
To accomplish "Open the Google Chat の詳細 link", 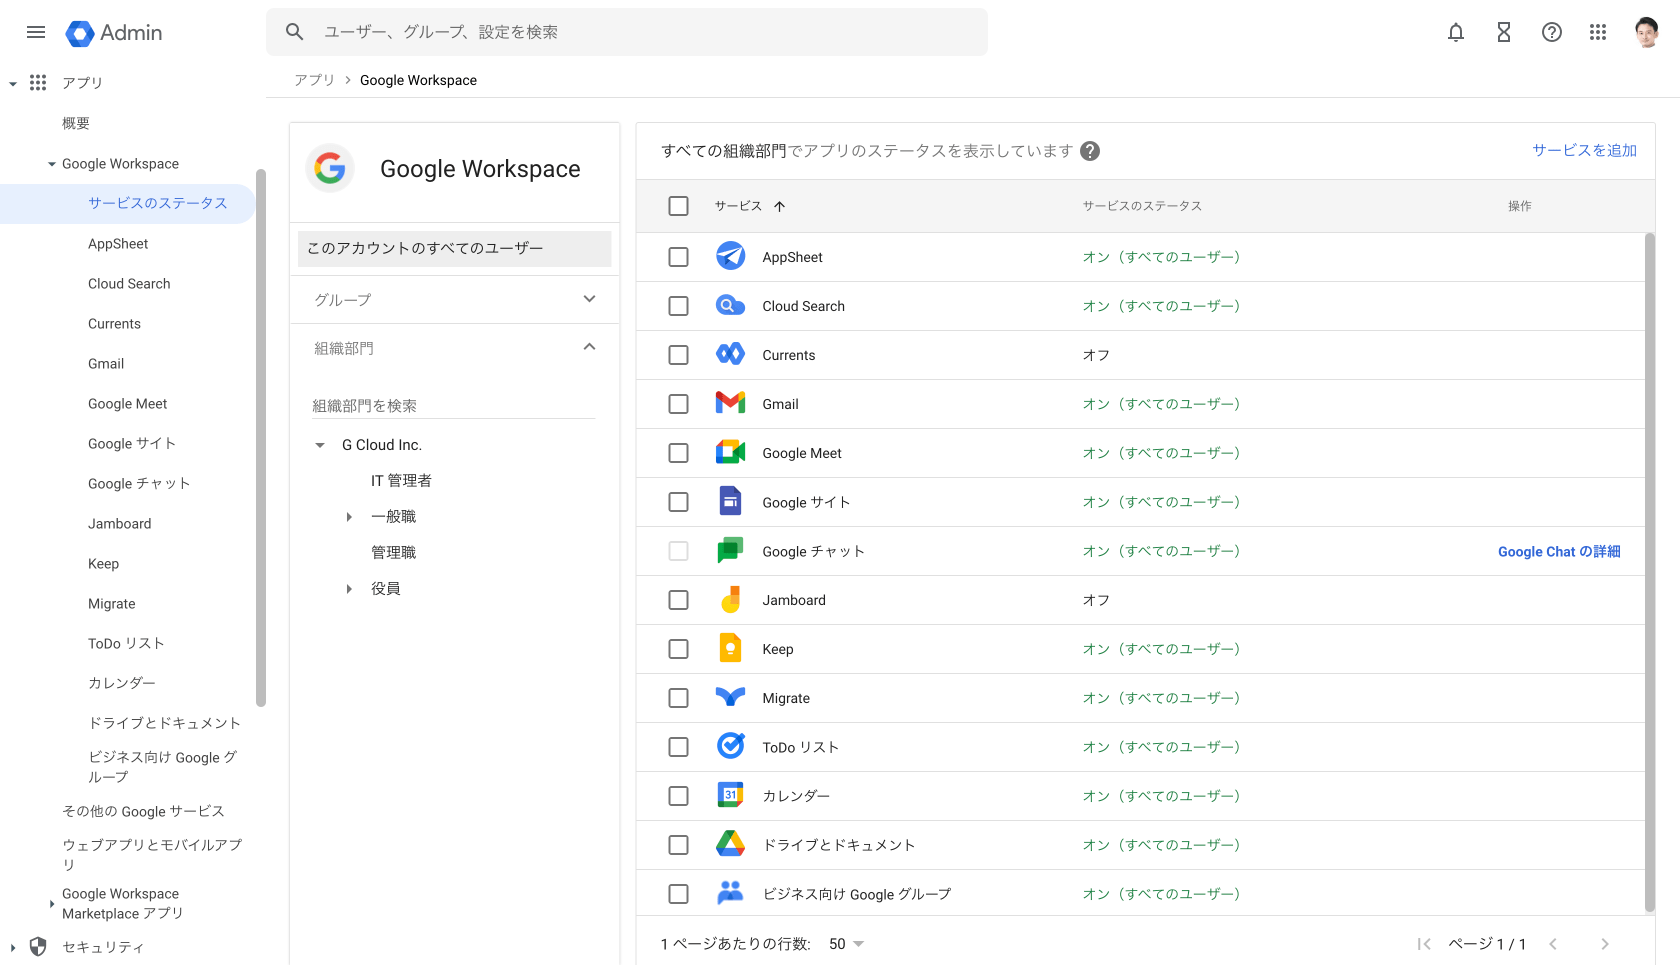I will pyautogui.click(x=1559, y=552).
